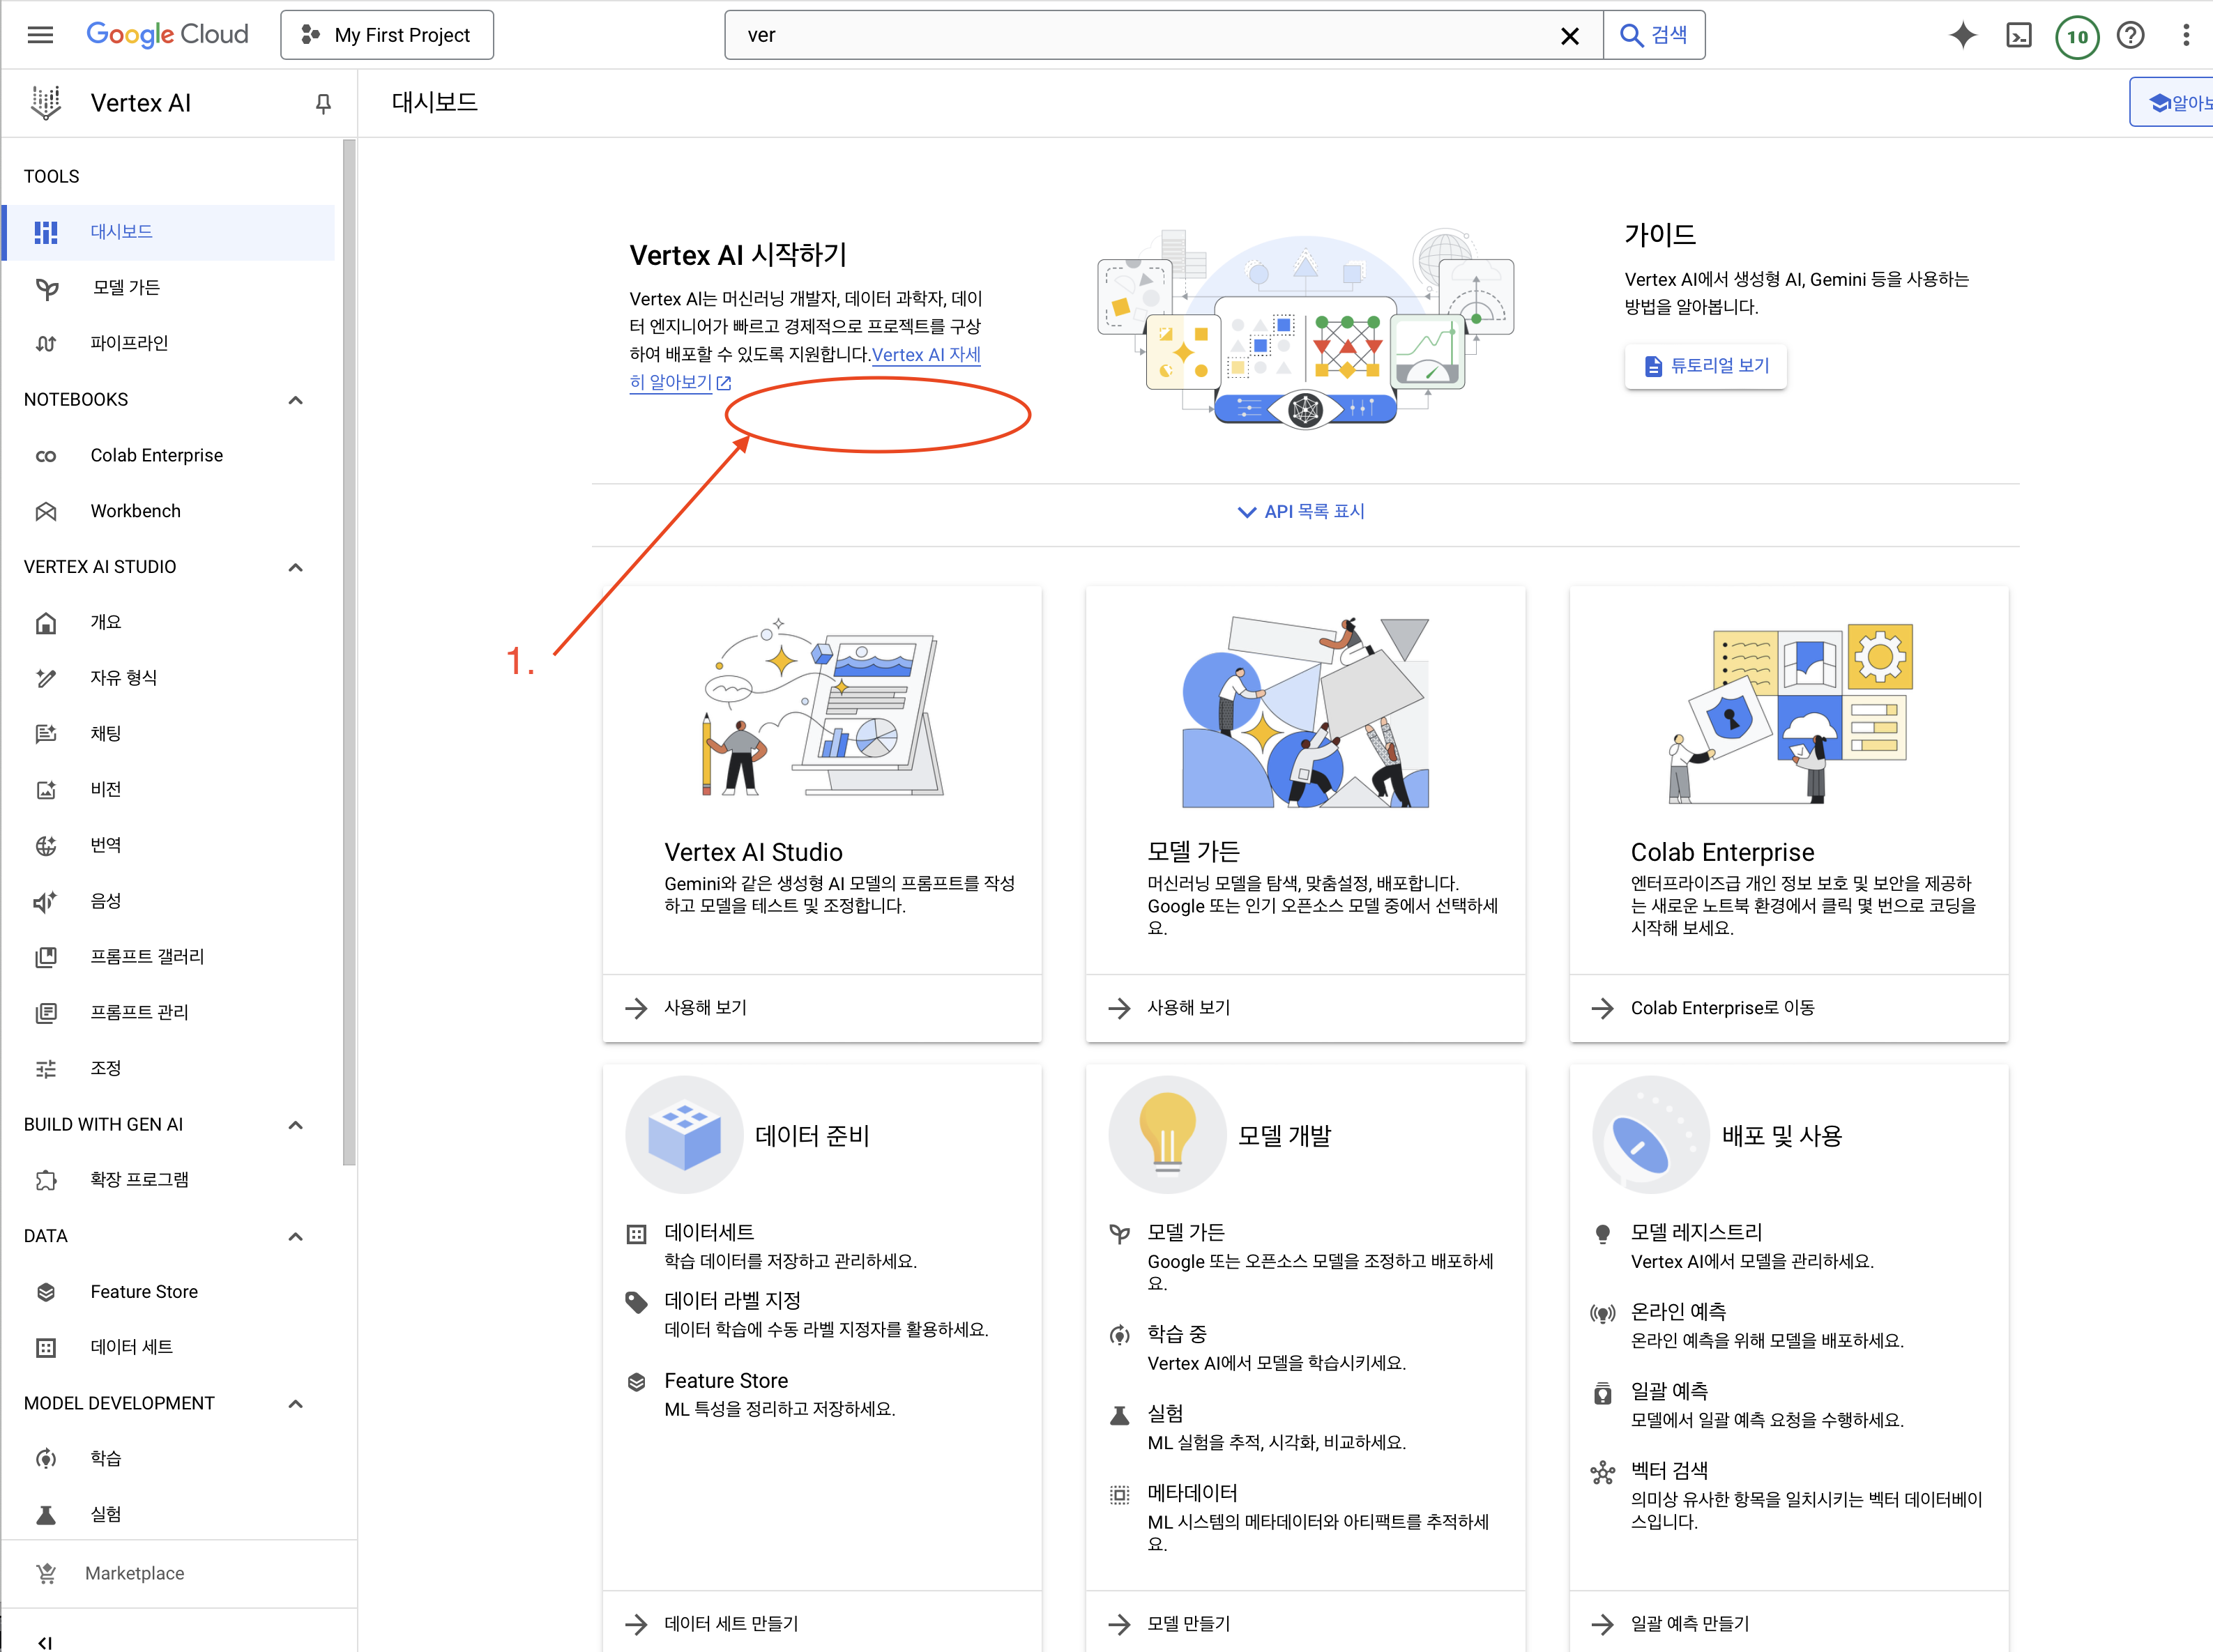The width and height of the screenshot is (2213, 1652).
Task: Click the notifications badge showing 10
Action: pyautogui.click(x=2076, y=37)
